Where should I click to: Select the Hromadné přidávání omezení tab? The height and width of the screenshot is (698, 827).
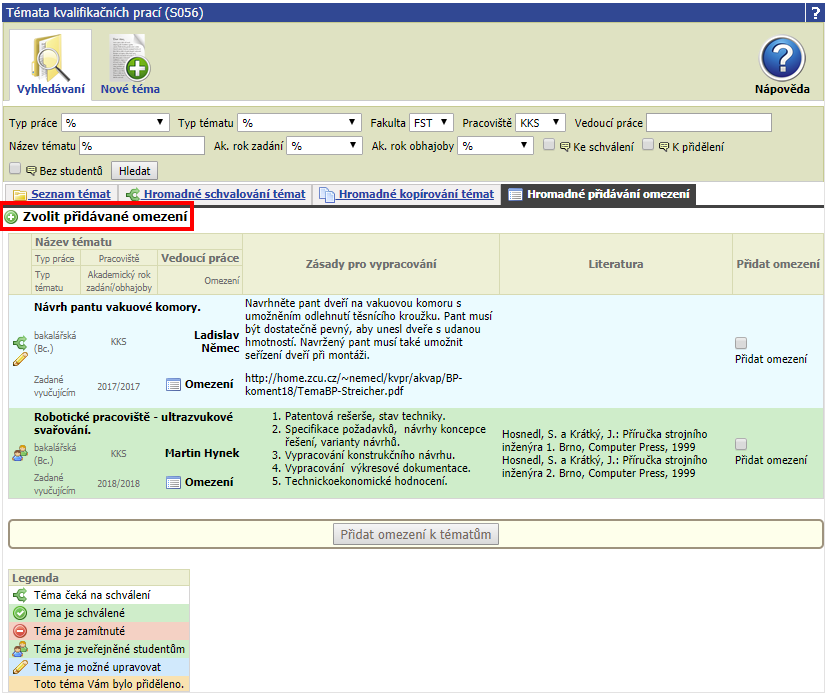[x=599, y=195]
